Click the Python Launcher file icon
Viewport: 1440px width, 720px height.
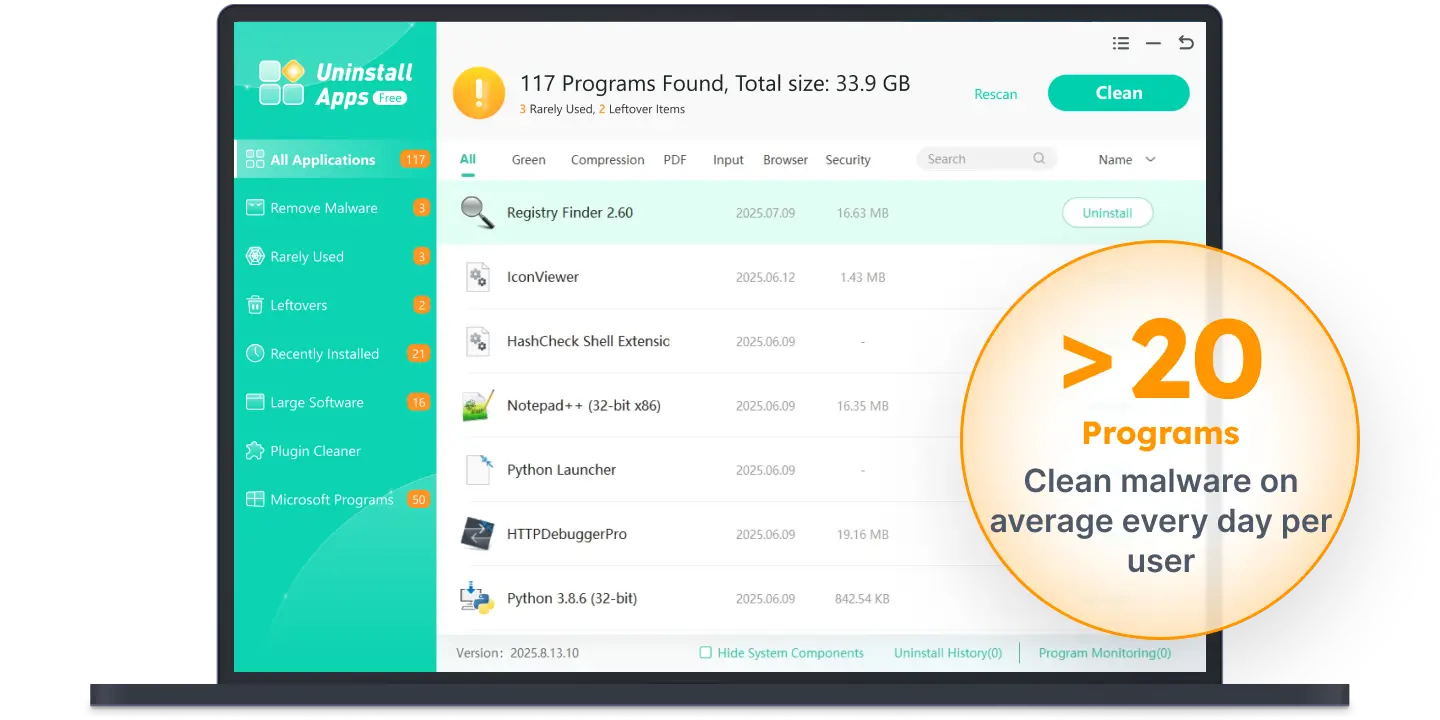click(x=478, y=469)
